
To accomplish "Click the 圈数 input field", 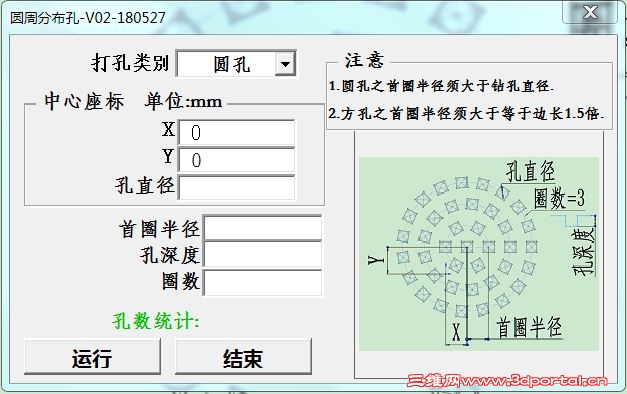I will (x=263, y=282).
